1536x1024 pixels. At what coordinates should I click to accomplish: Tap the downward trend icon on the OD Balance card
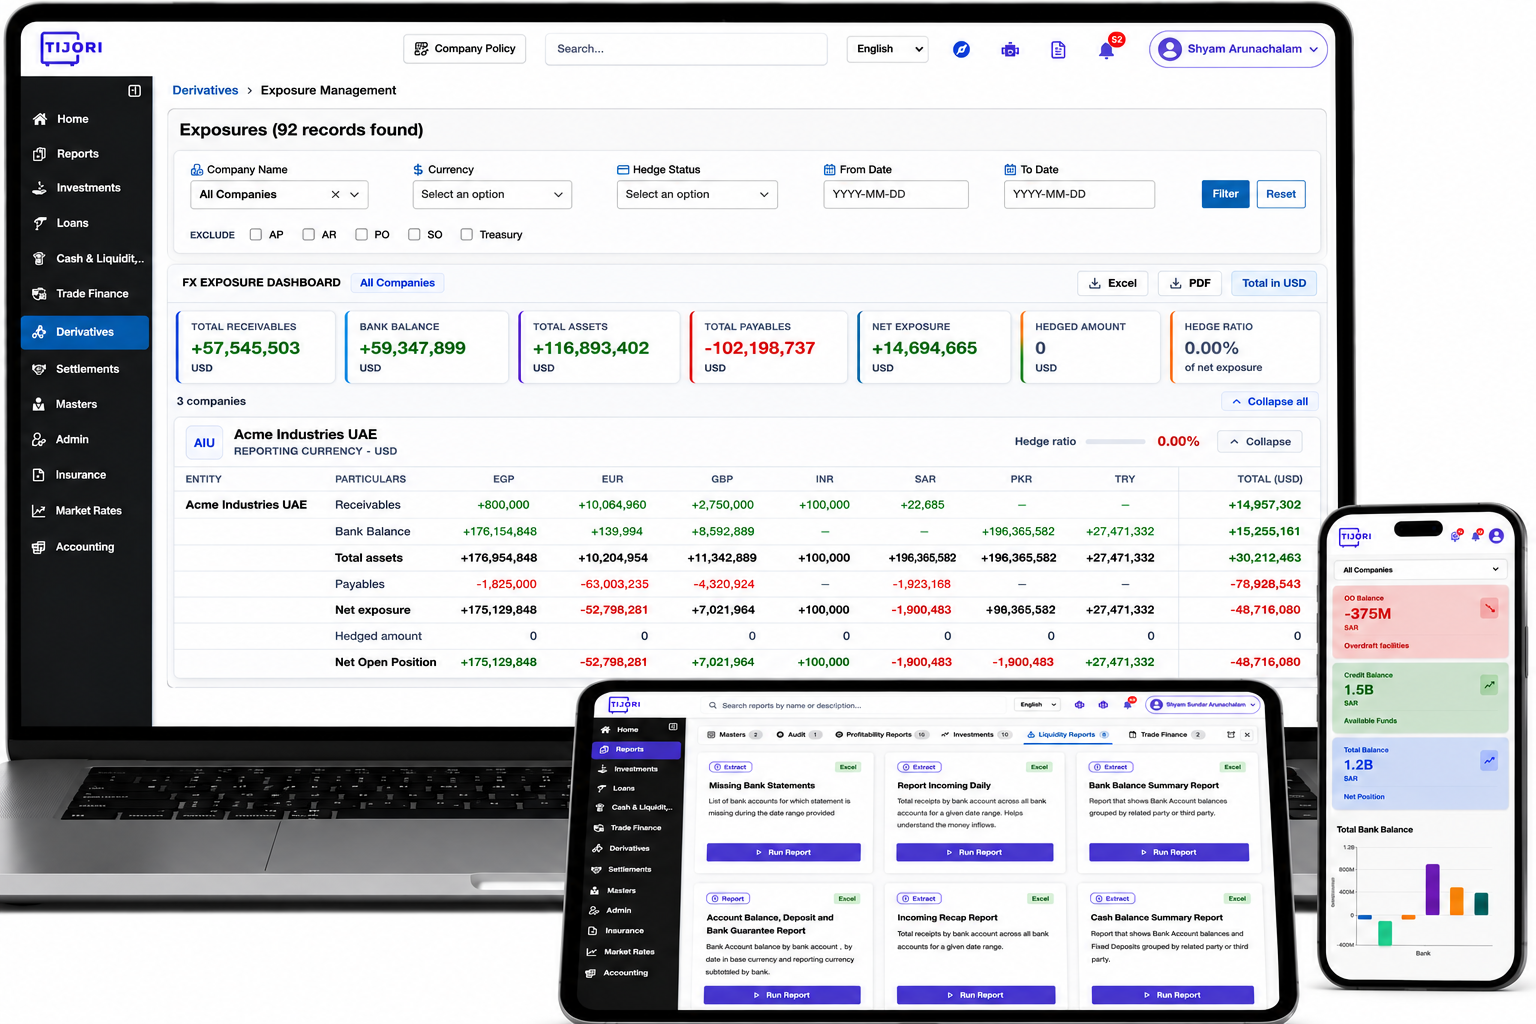click(x=1489, y=607)
